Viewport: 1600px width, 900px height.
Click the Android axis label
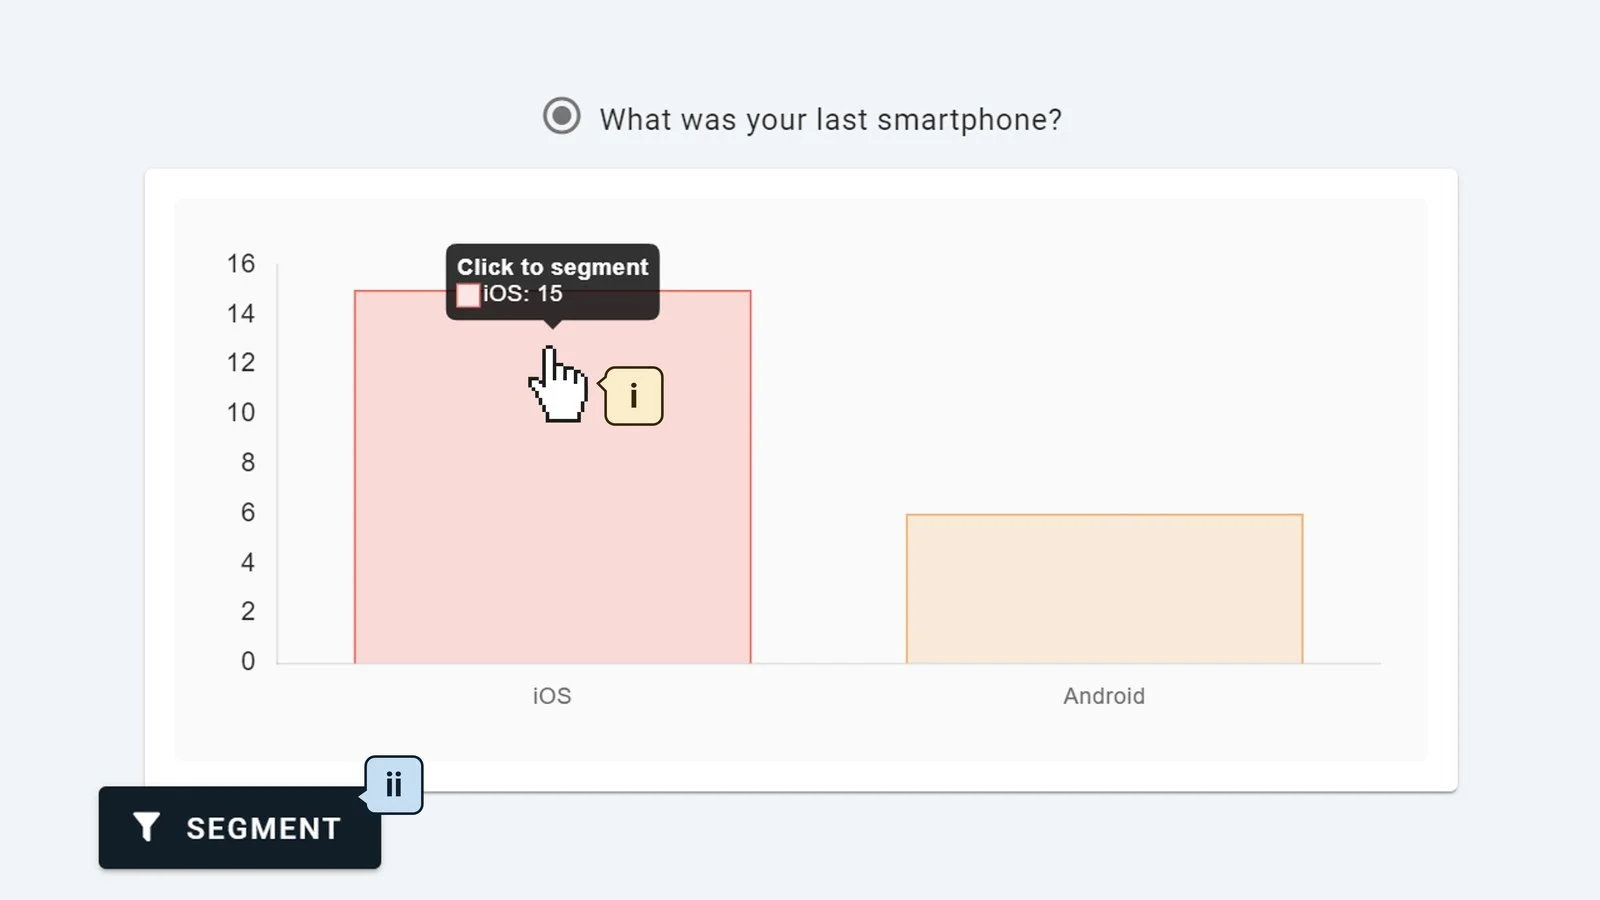pyautogui.click(x=1104, y=696)
